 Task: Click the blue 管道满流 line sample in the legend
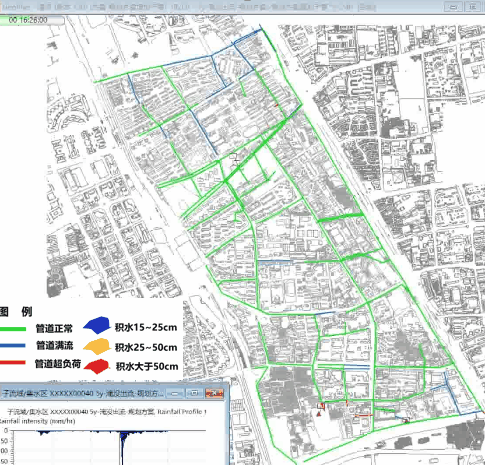[x=13, y=346]
